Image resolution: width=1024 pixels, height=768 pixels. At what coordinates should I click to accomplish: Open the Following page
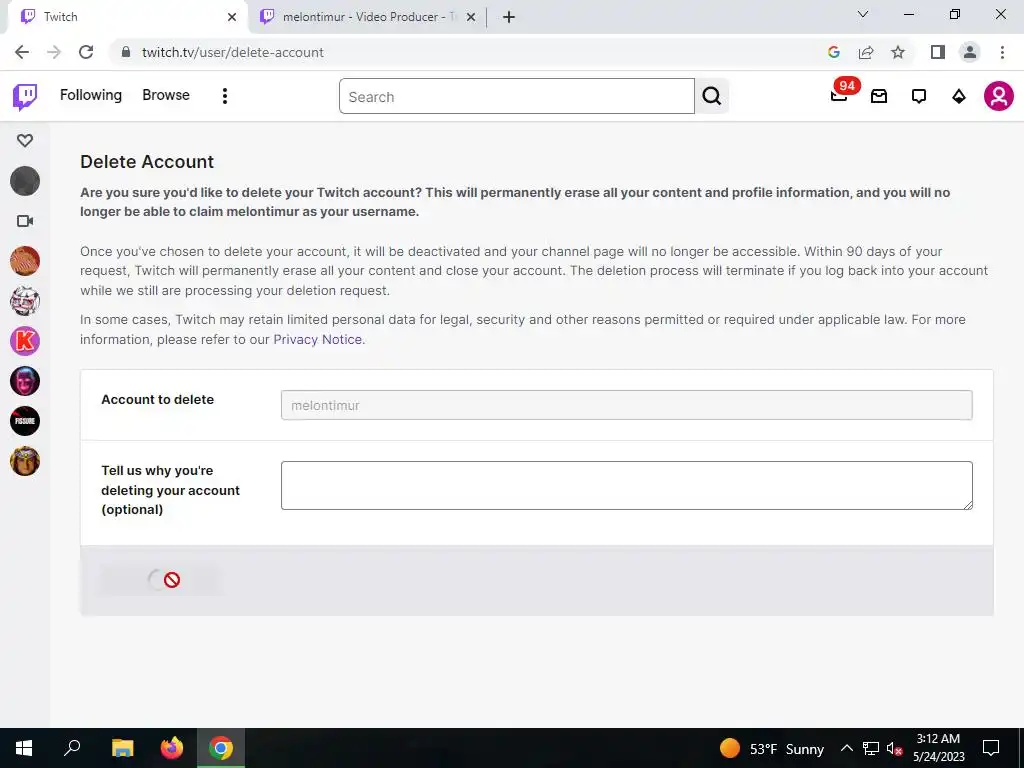tap(91, 95)
